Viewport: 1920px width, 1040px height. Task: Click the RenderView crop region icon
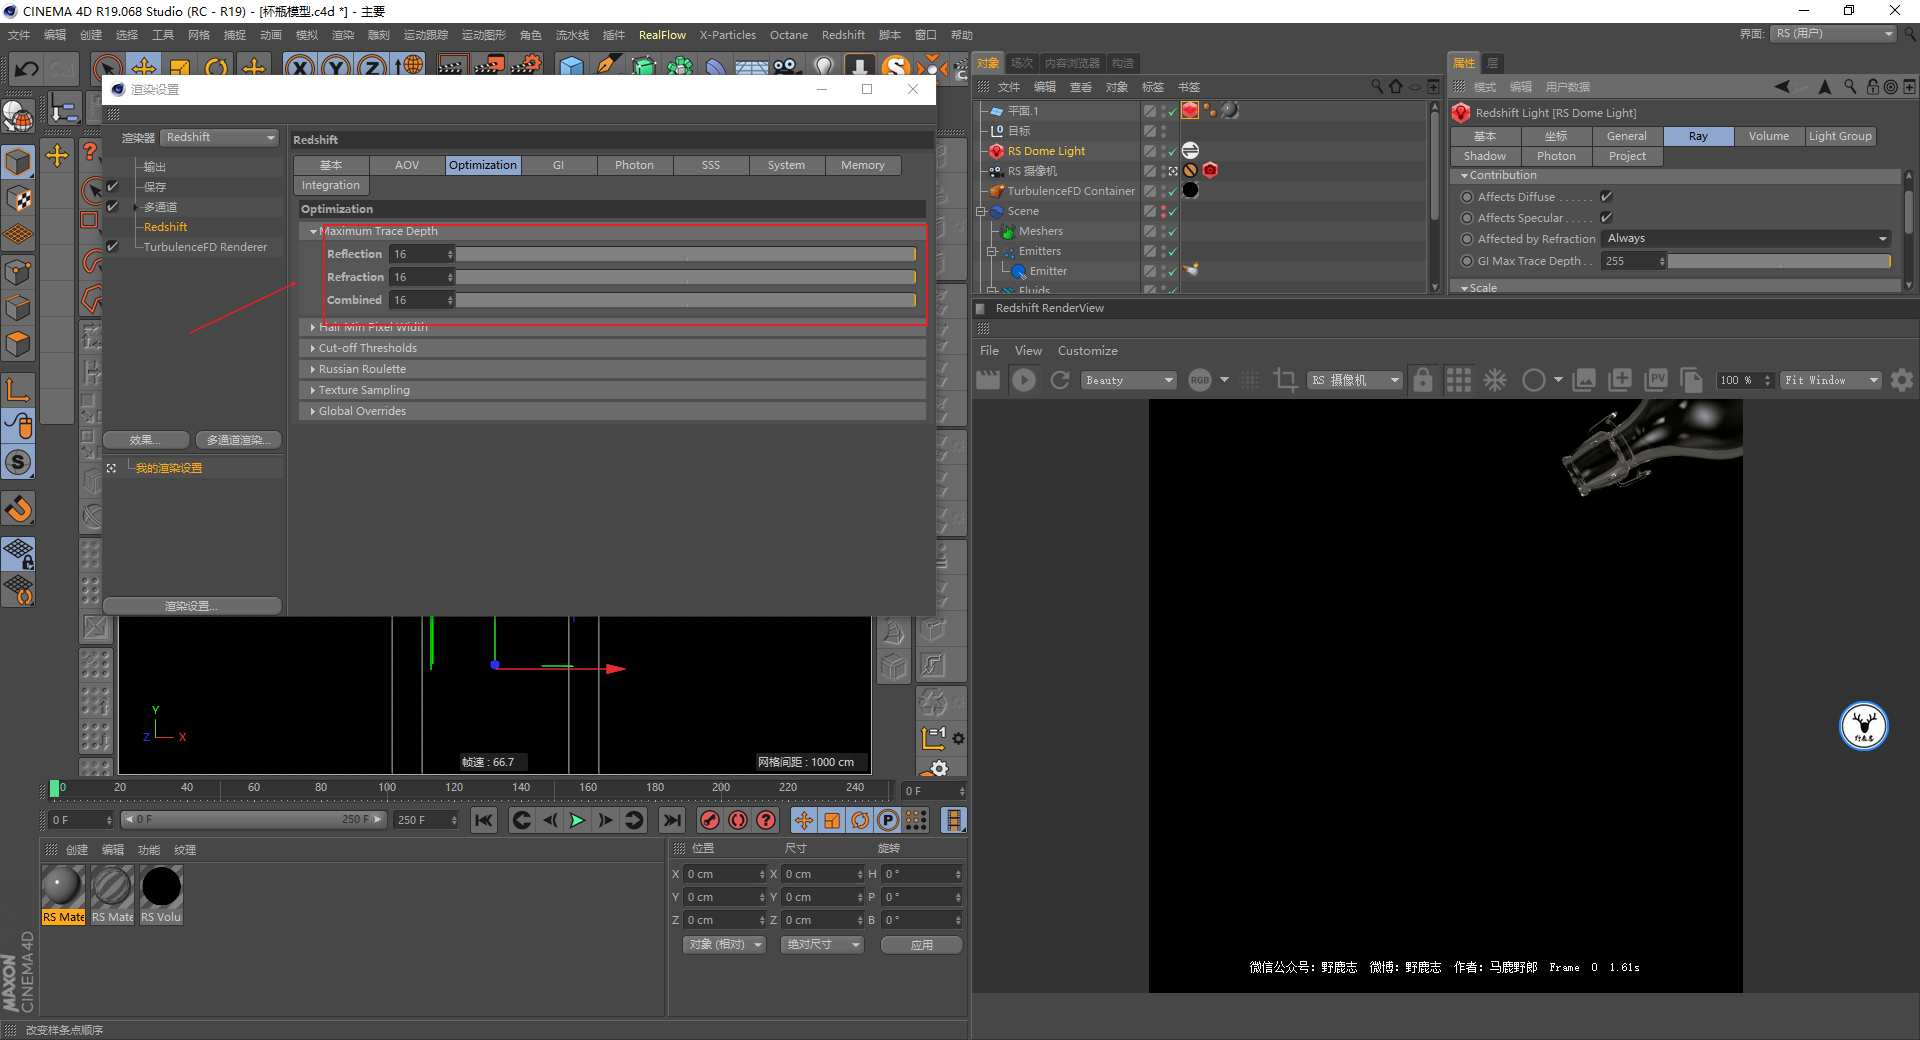pyautogui.click(x=1285, y=380)
